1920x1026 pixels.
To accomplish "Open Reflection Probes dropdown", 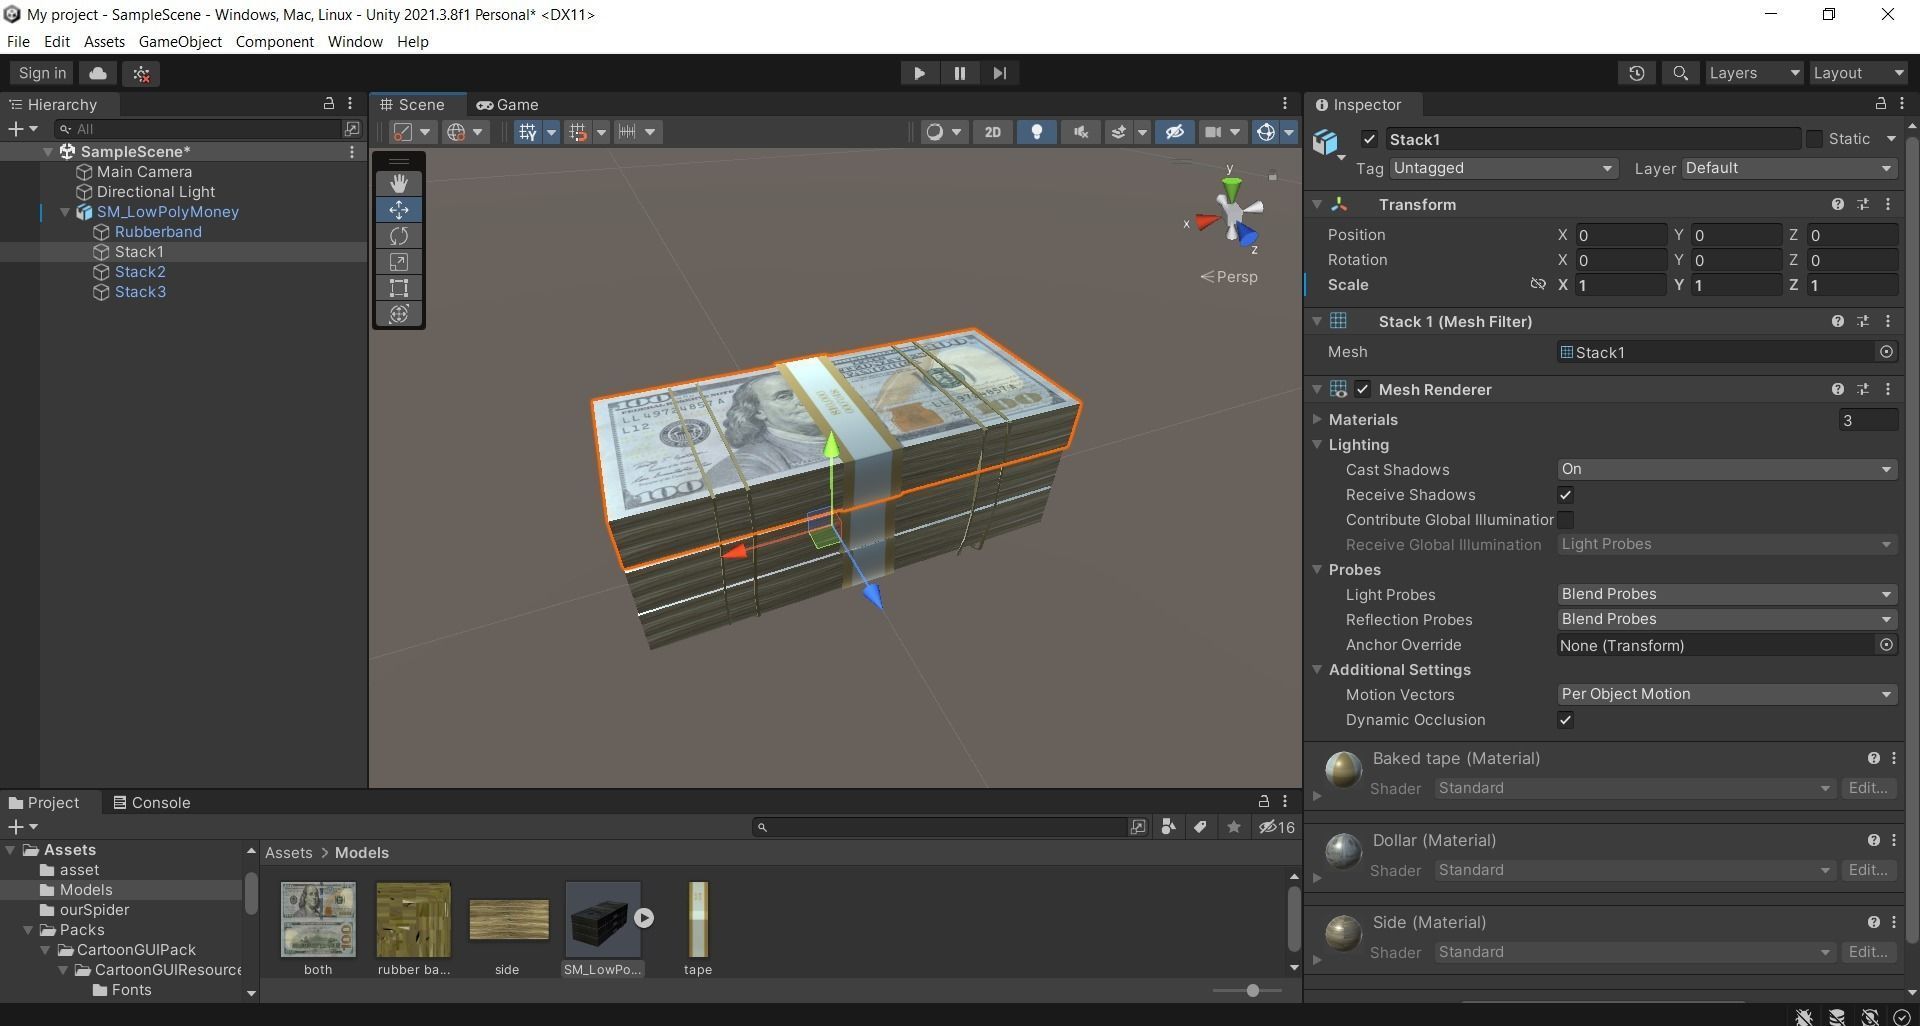I will pos(1727,619).
